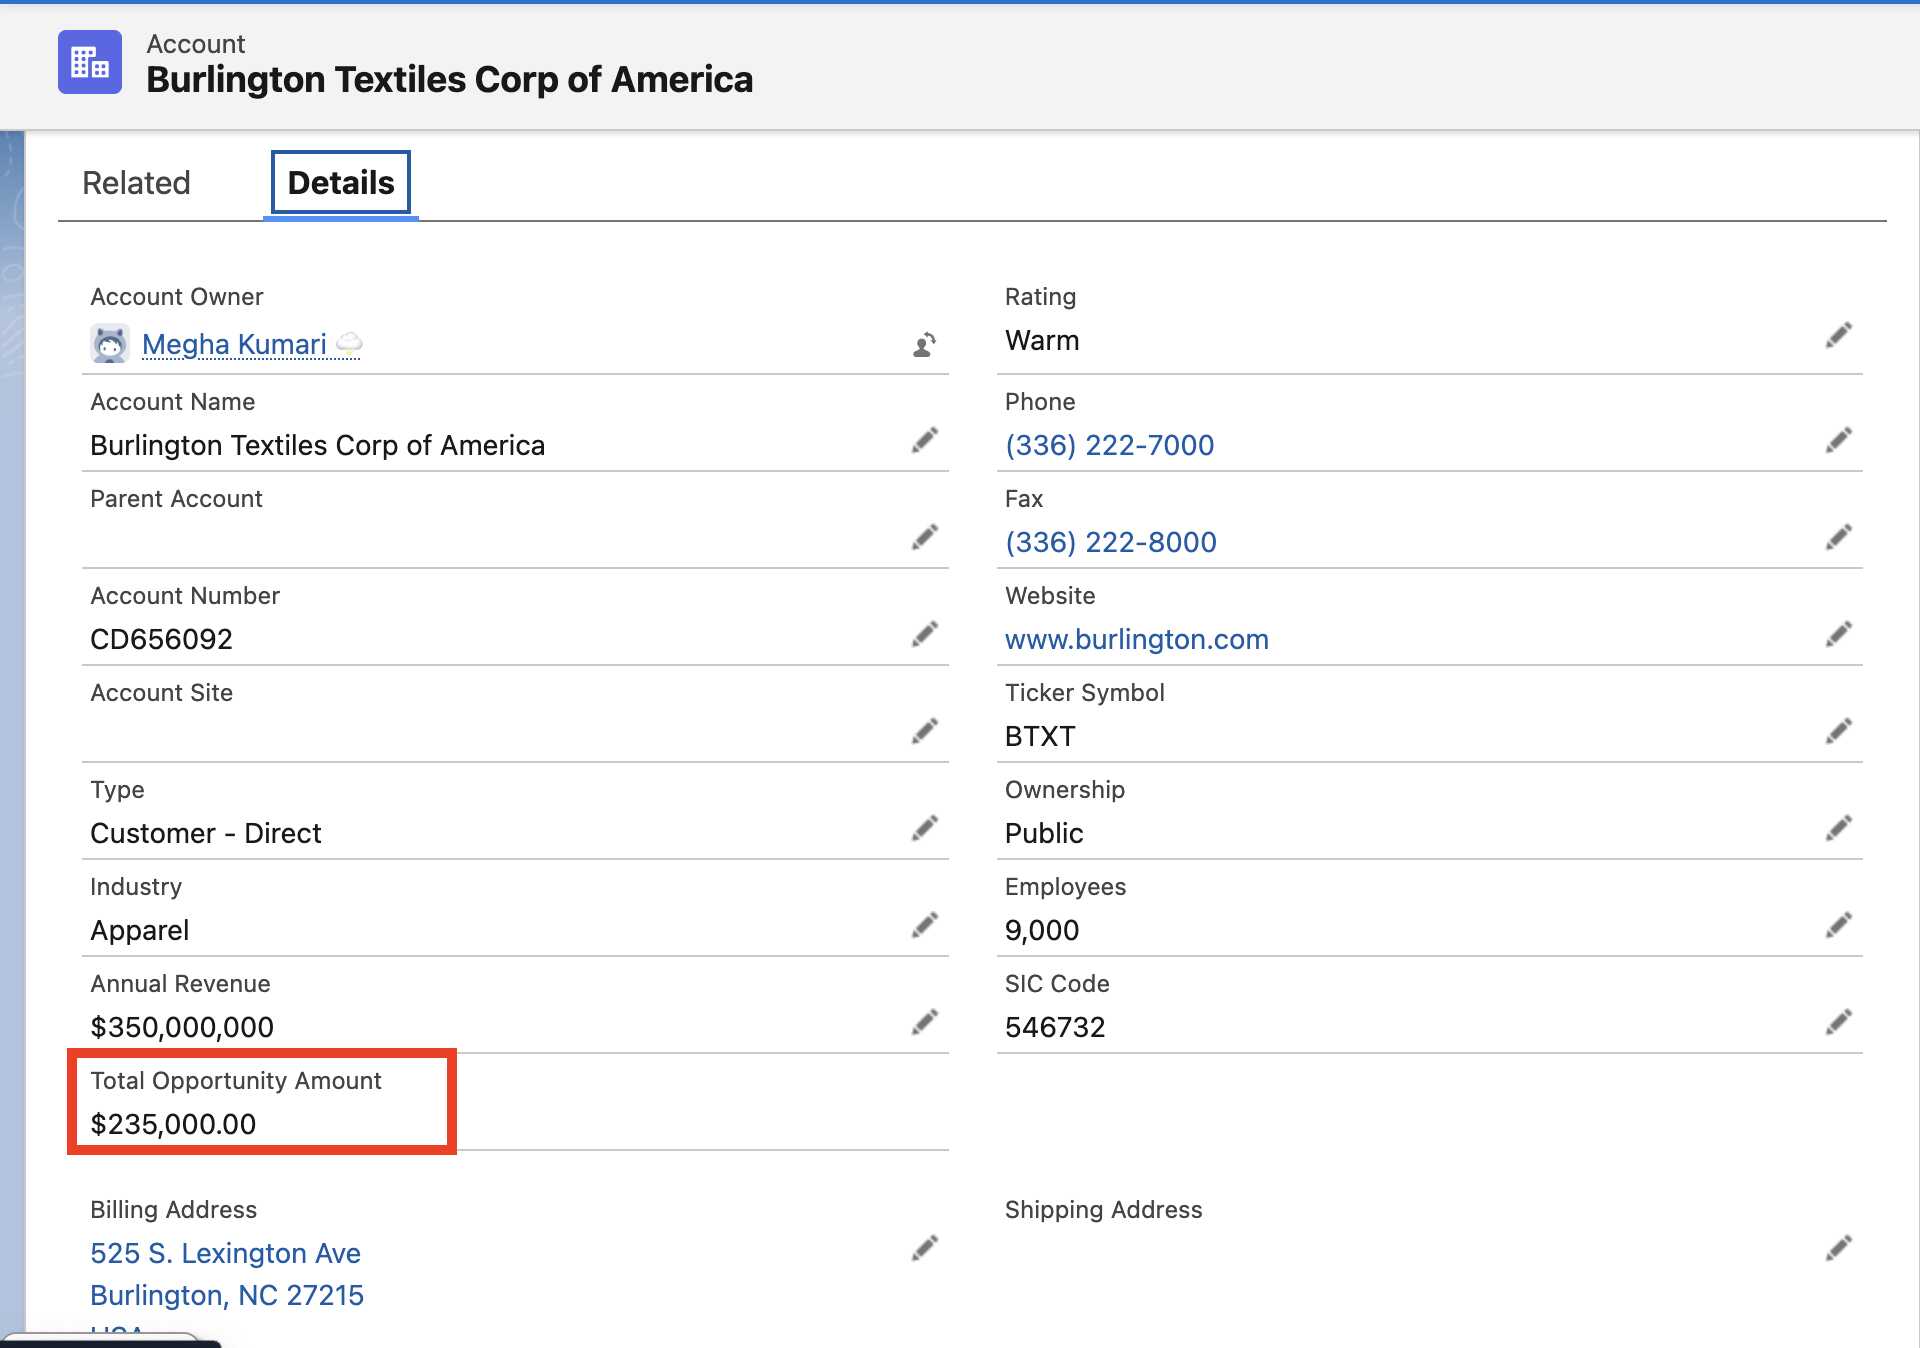Click Type value Customer - Direct

coord(206,833)
